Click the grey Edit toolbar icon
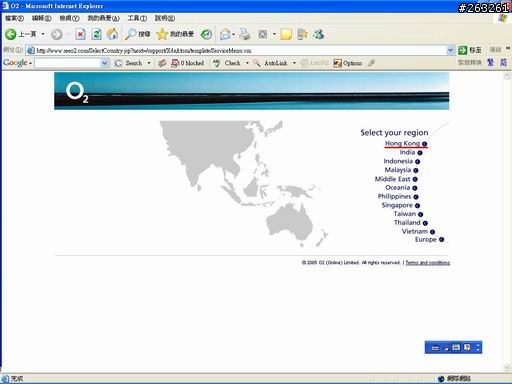This screenshot has width=512, height=384. click(263, 34)
